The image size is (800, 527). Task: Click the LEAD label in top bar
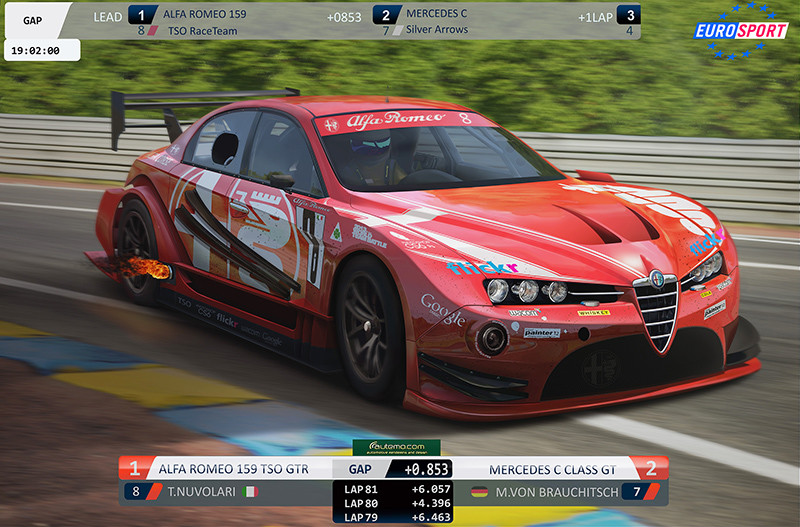pyautogui.click(x=108, y=17)
